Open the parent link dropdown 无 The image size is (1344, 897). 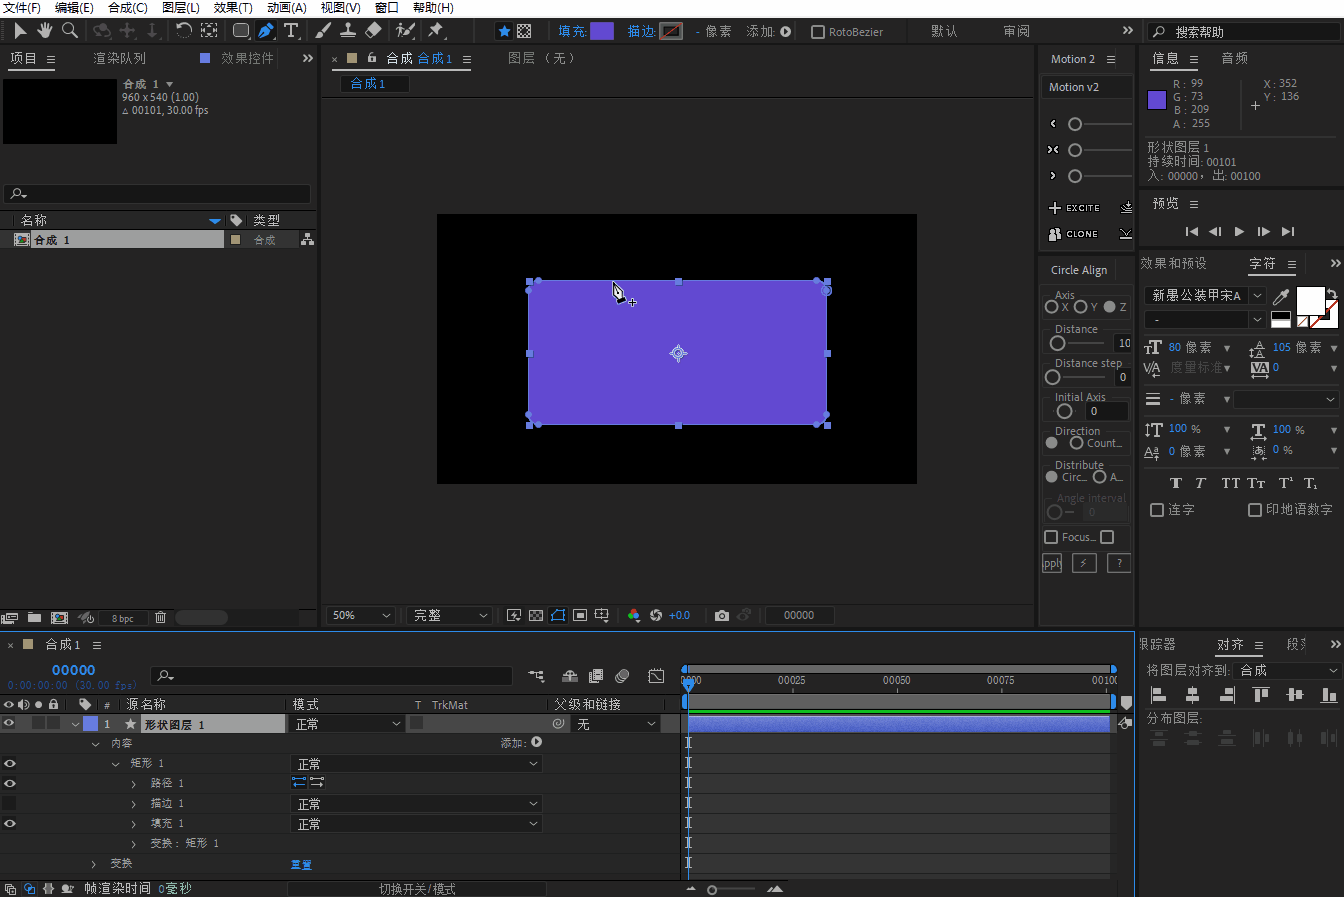click(616, 723)
